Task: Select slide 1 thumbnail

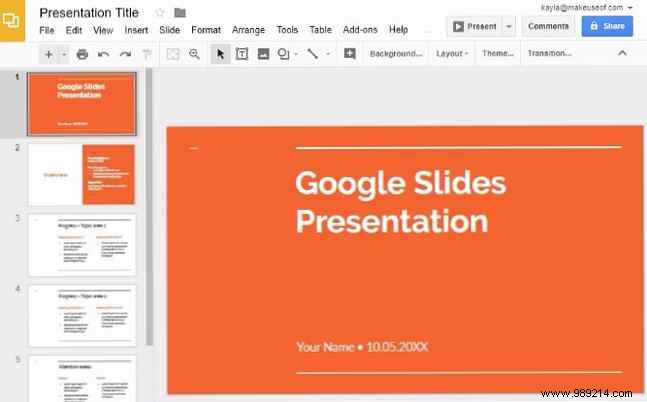Action: (82, 104)
